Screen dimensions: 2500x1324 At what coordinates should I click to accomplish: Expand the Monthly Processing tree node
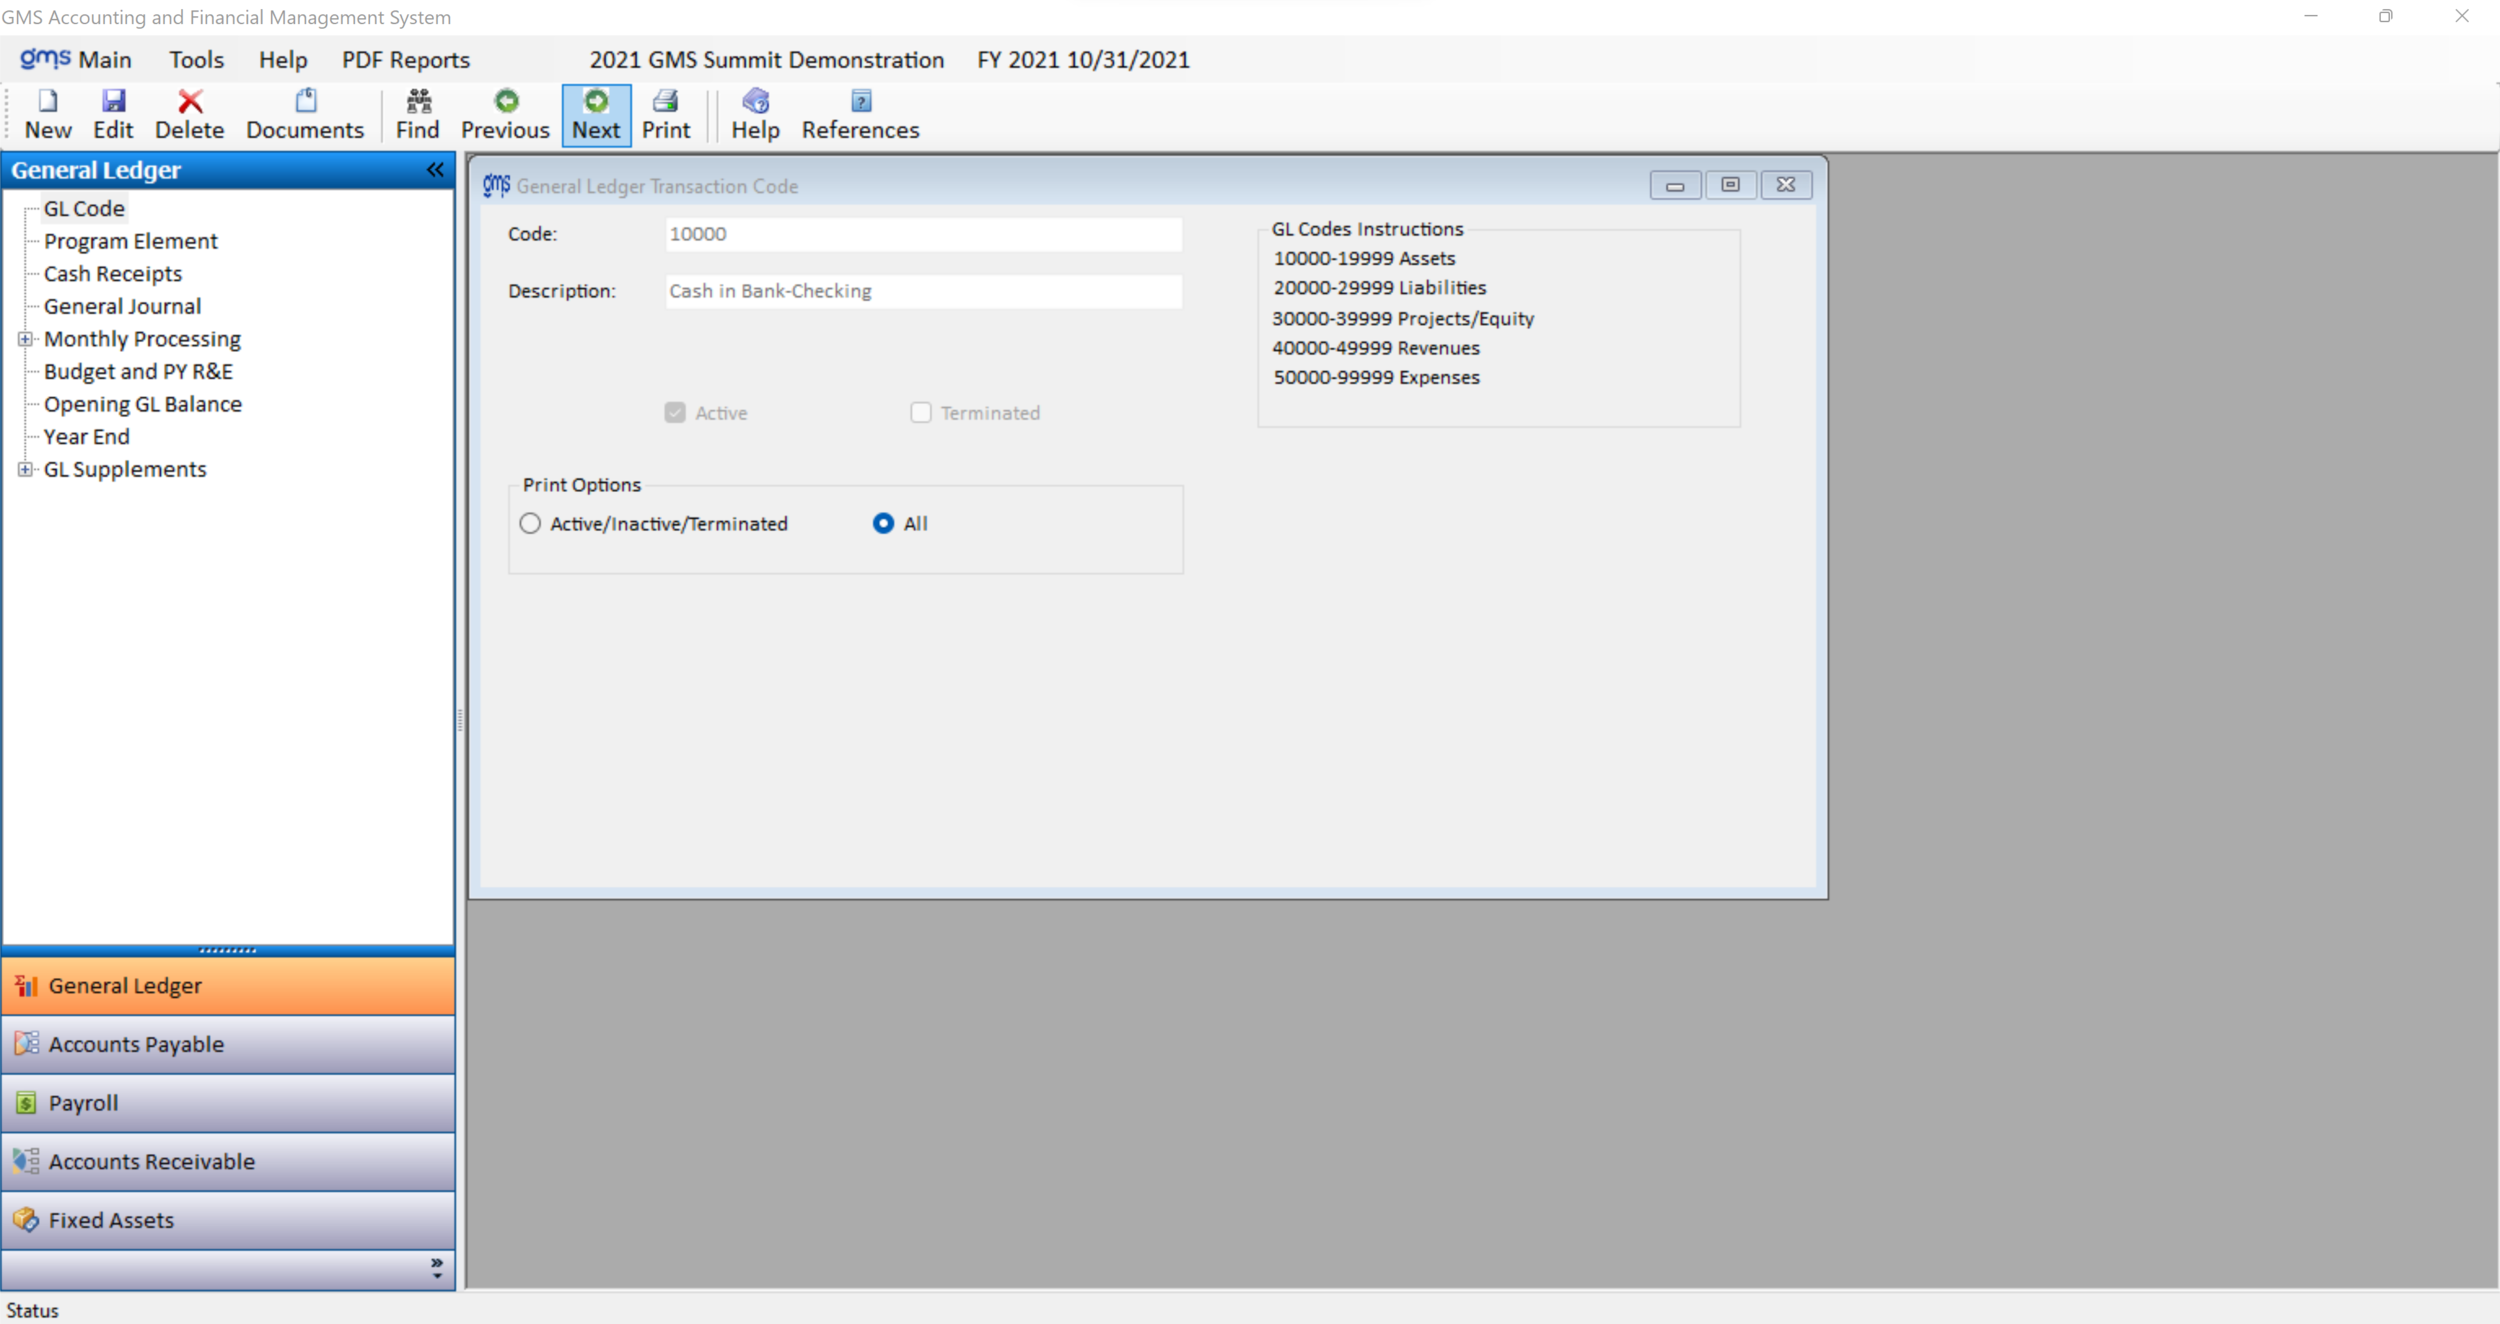click(26, 339)
